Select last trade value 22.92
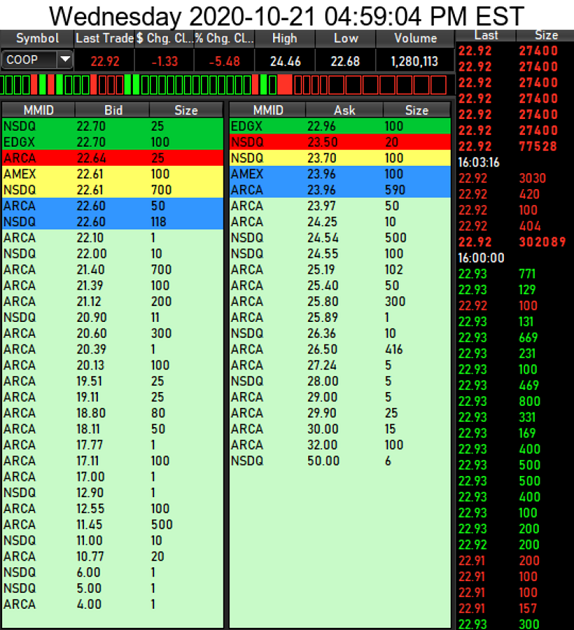 [x=105, y=61]
